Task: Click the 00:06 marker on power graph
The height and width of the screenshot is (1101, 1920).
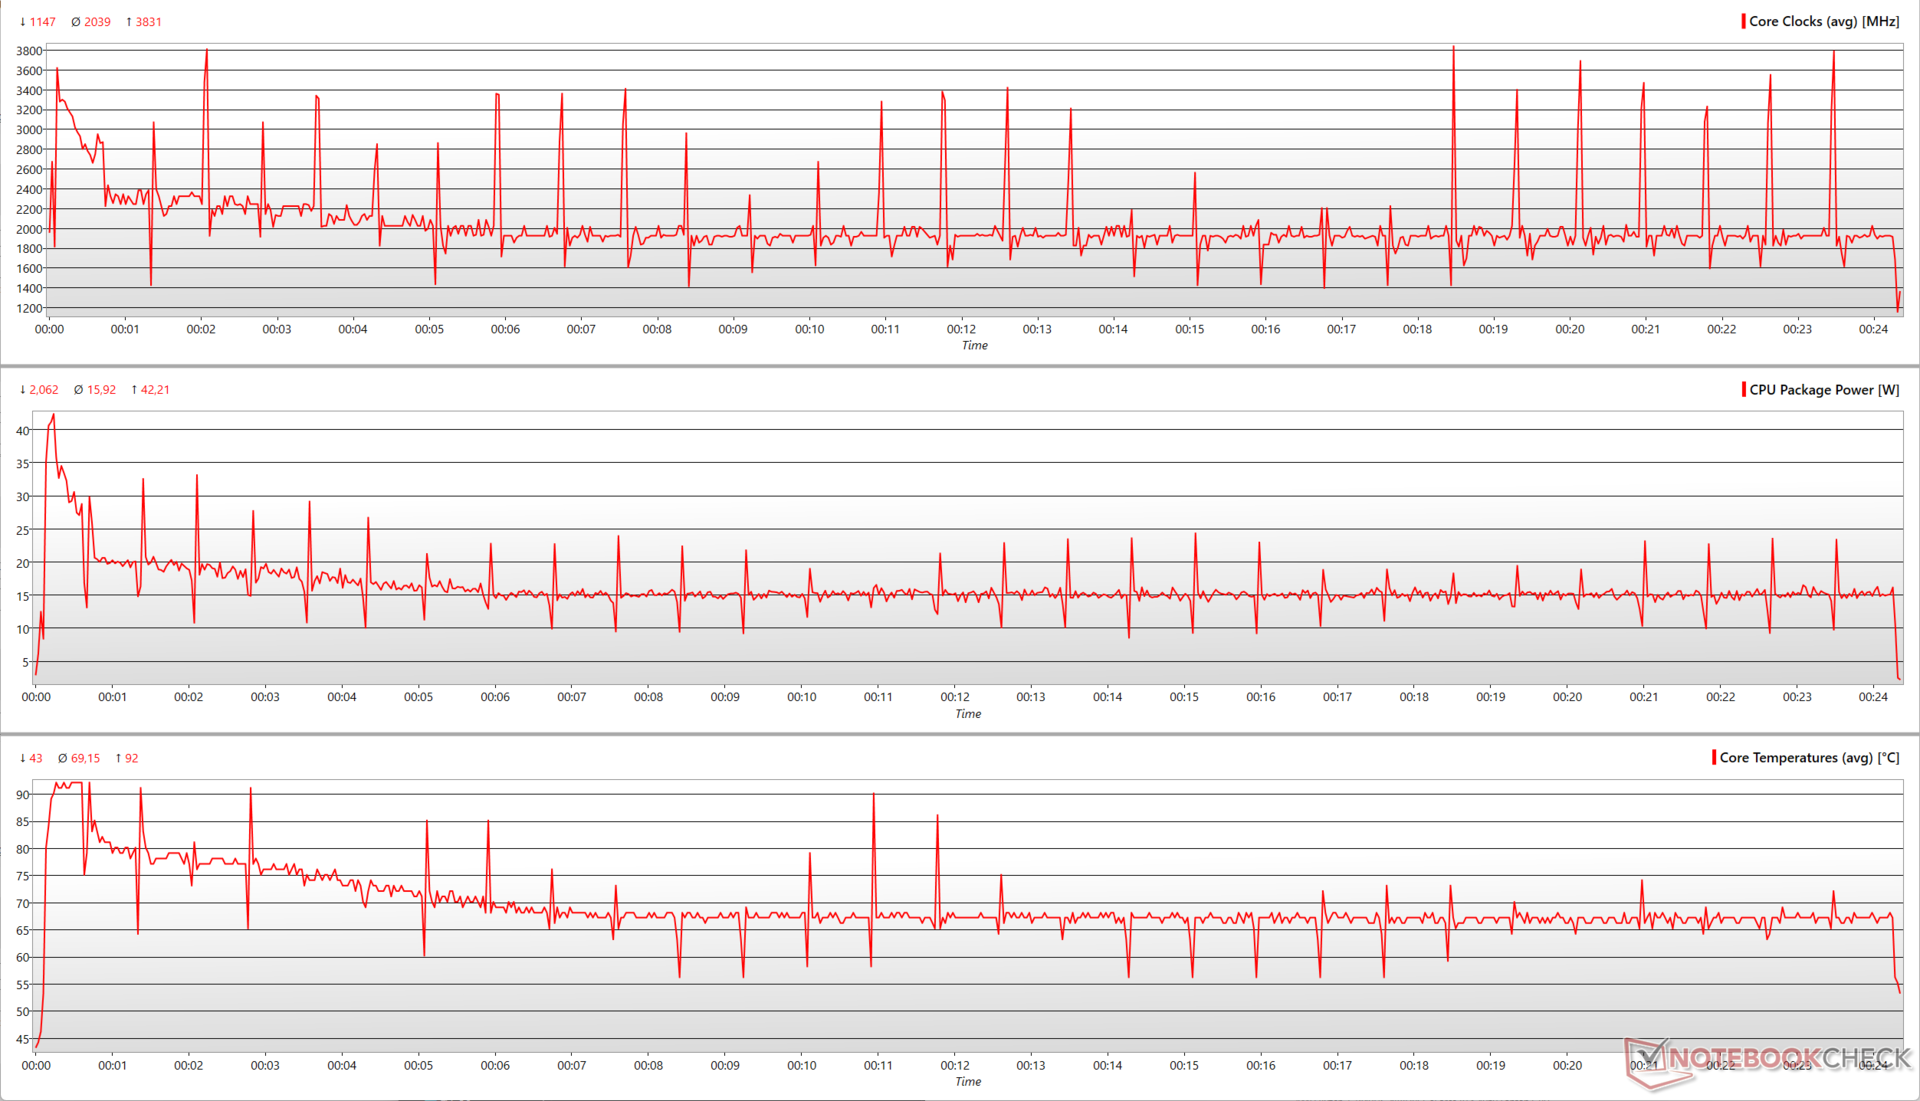Action: [495, 697]
